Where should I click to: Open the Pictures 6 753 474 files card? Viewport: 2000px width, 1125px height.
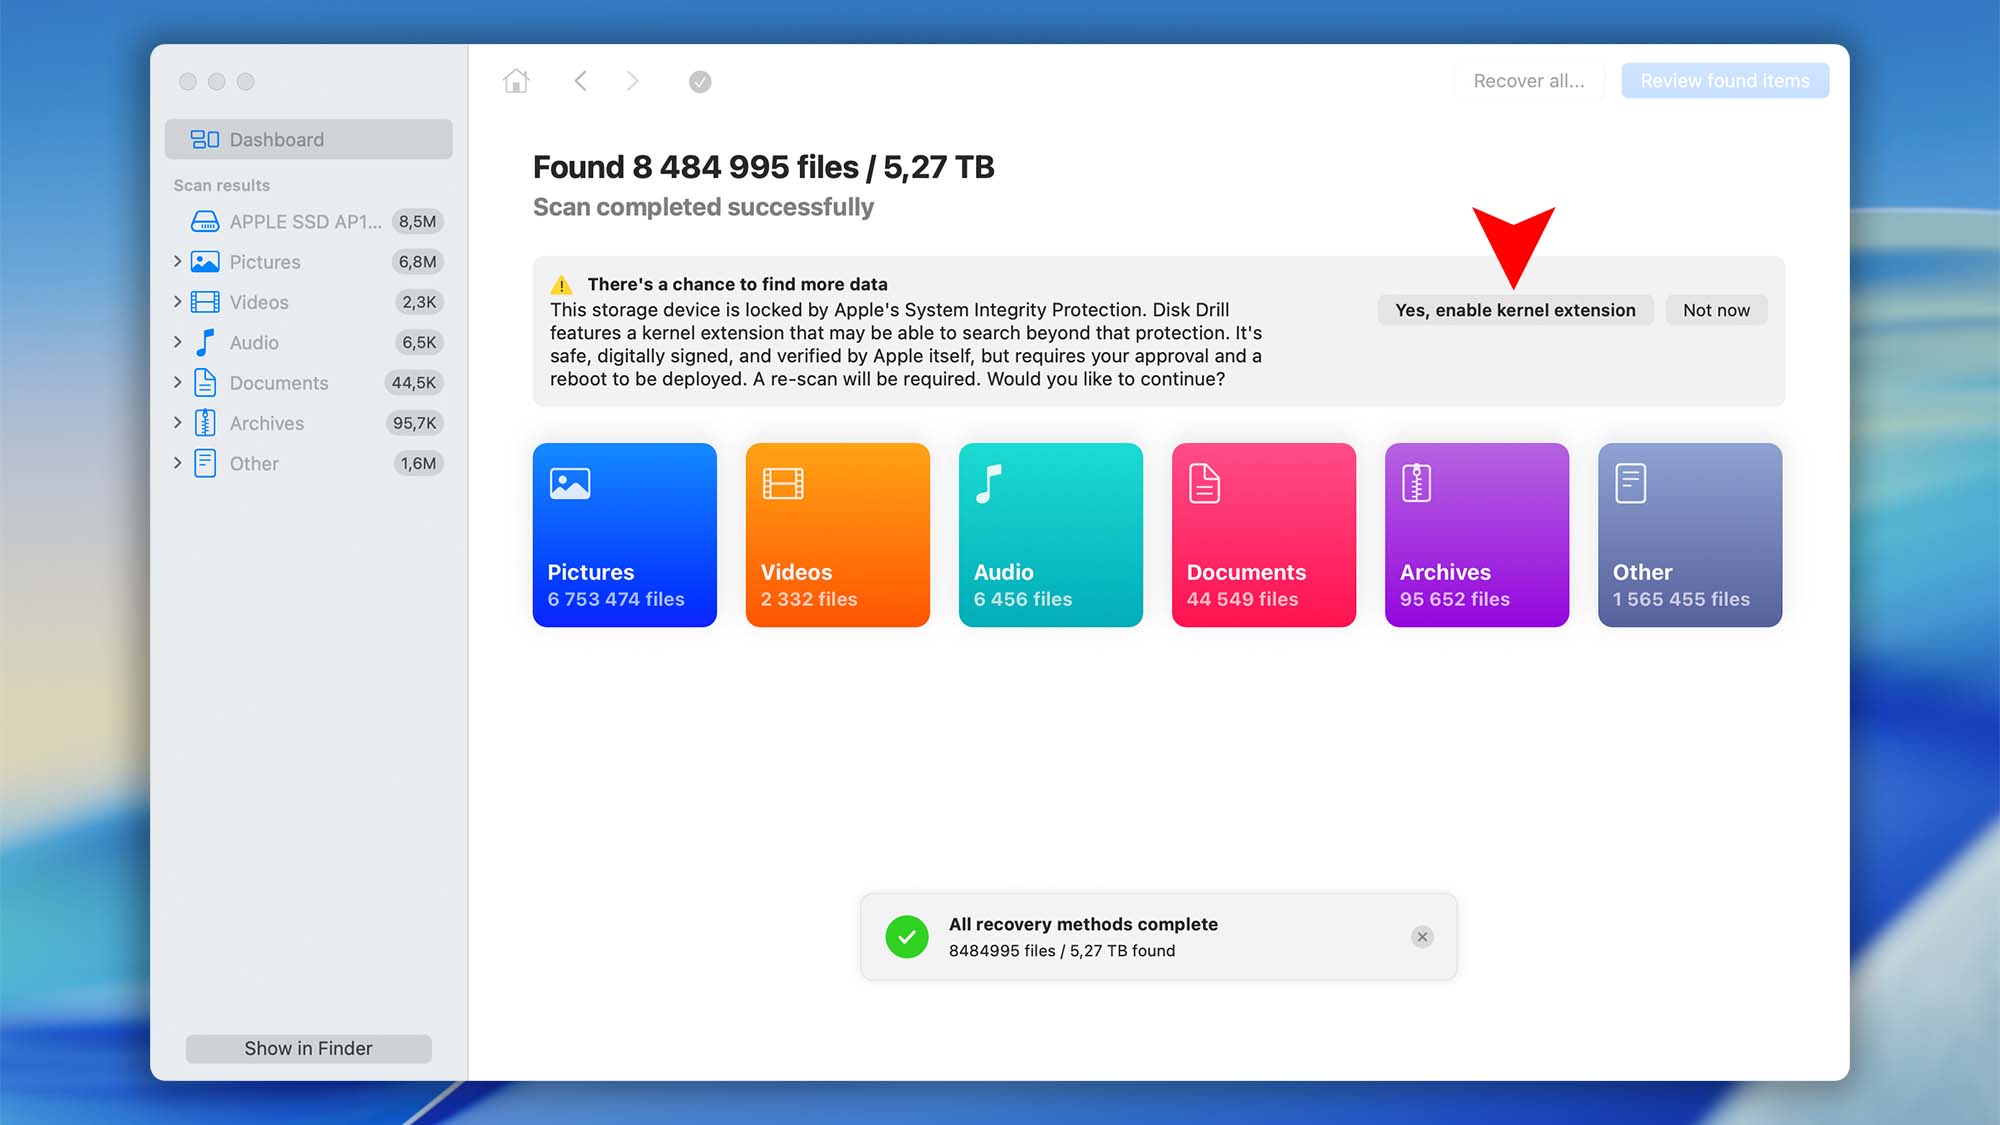(x=625, y=535)
